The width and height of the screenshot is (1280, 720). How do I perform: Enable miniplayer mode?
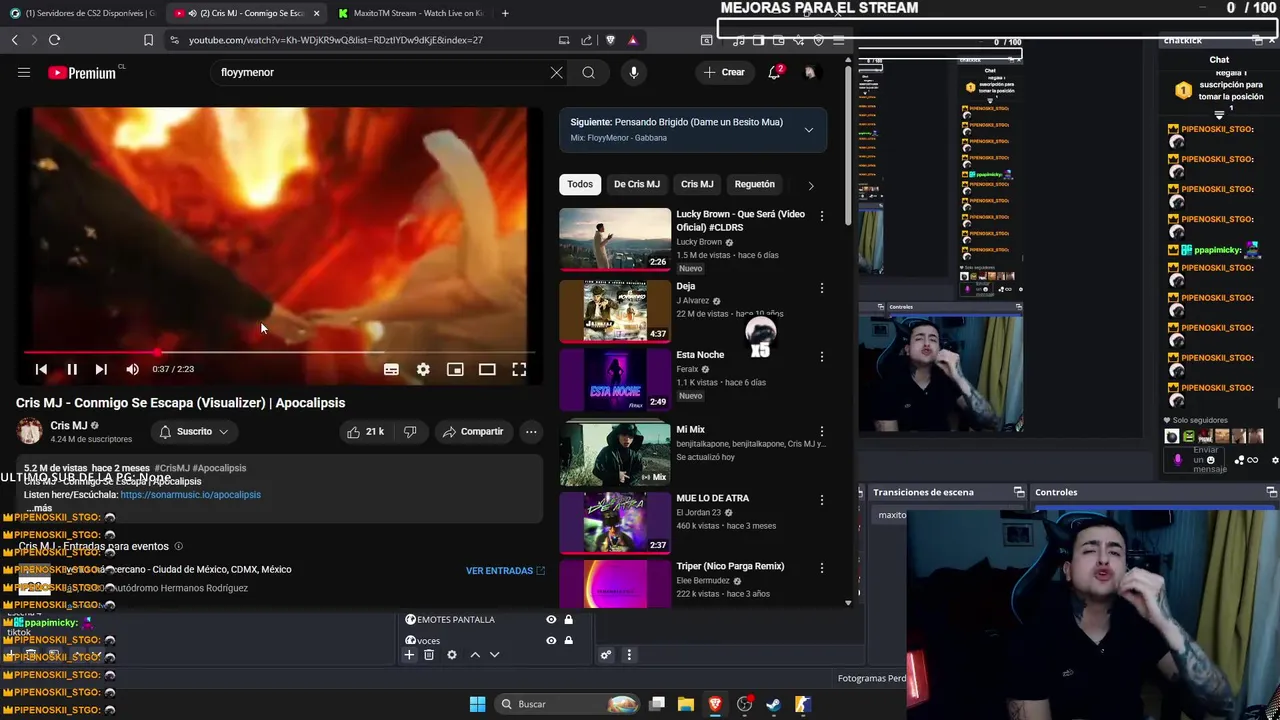[455, 369]
